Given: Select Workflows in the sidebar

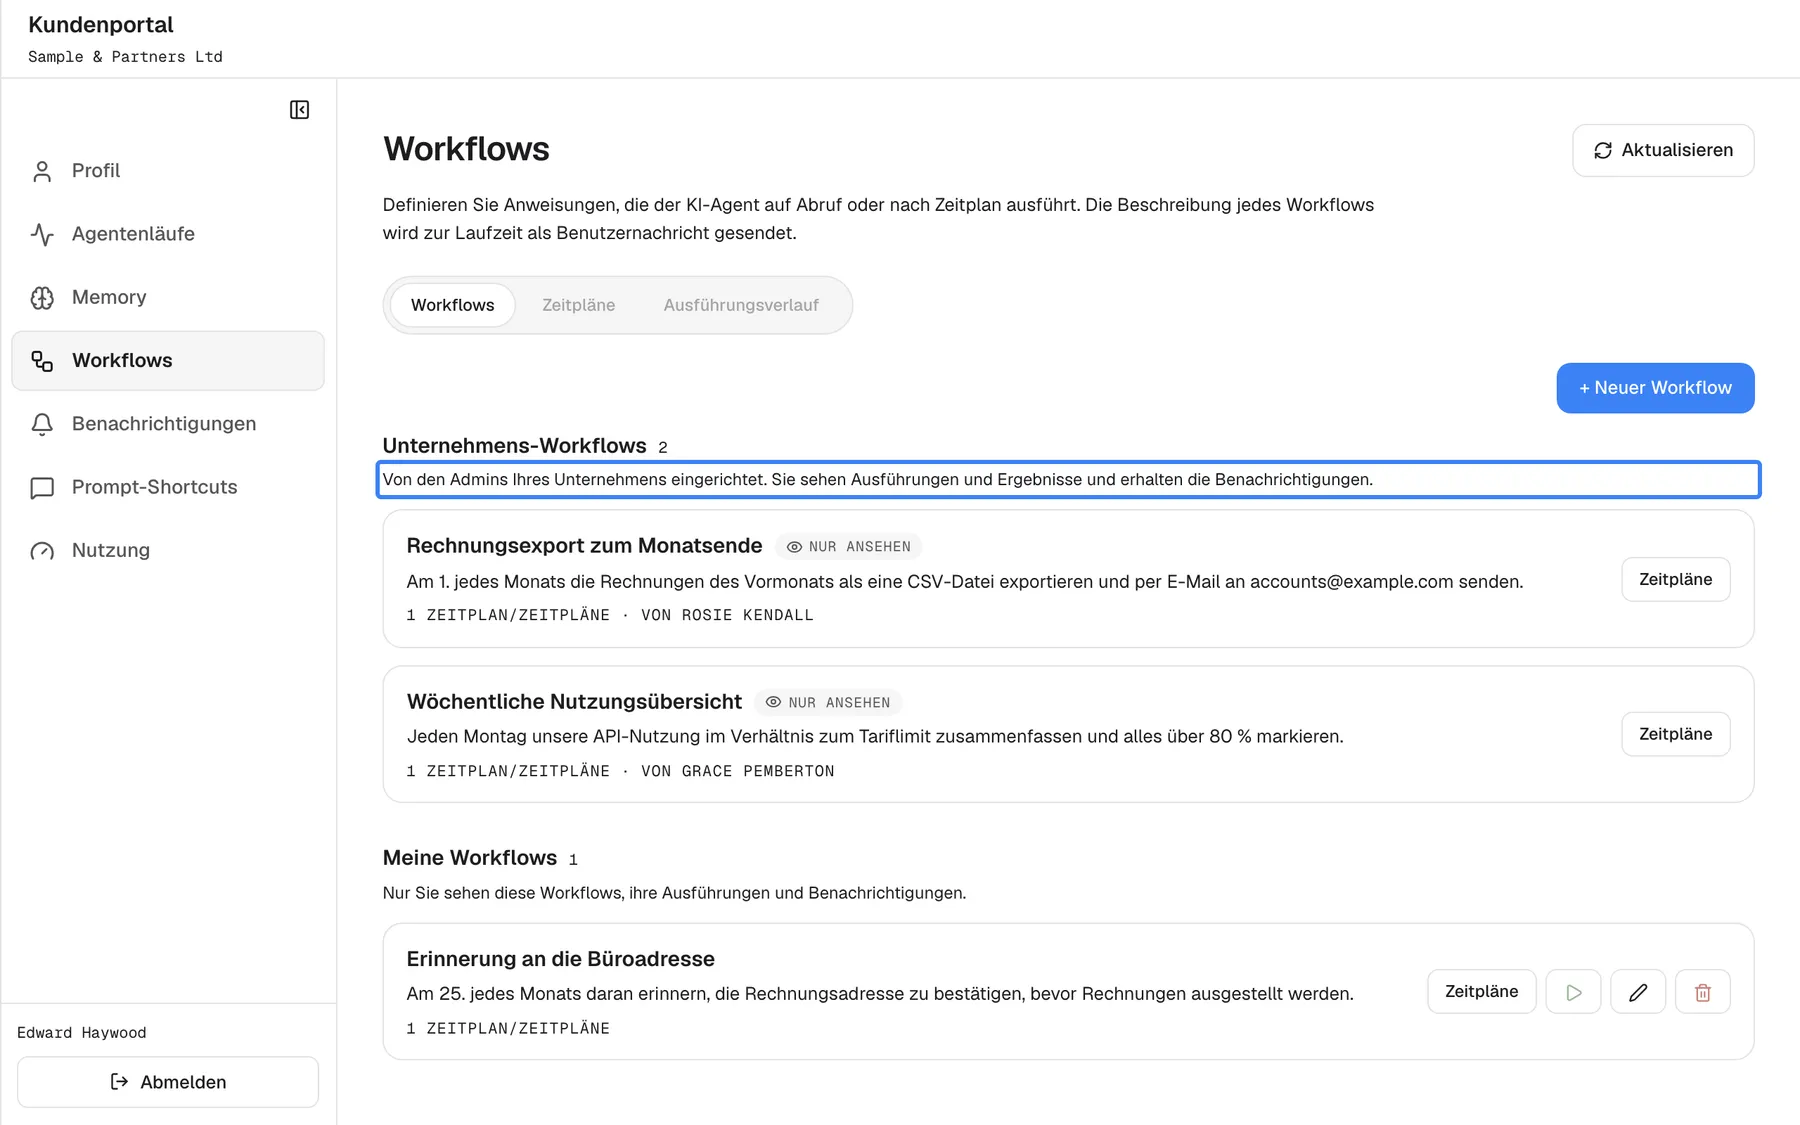Looking at the screenshot, I should (x=168, y=361).
